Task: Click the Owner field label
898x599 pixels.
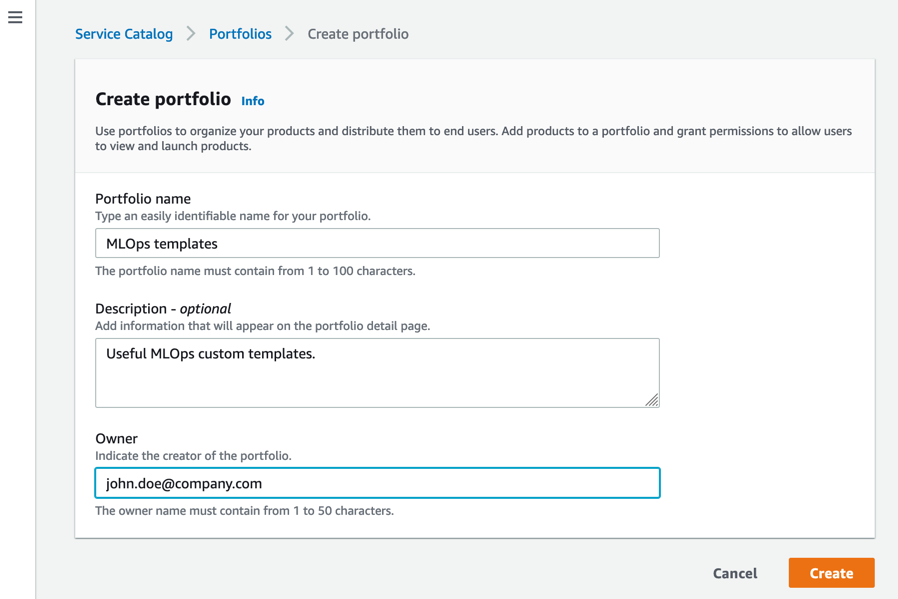Action: coord(116,438)
